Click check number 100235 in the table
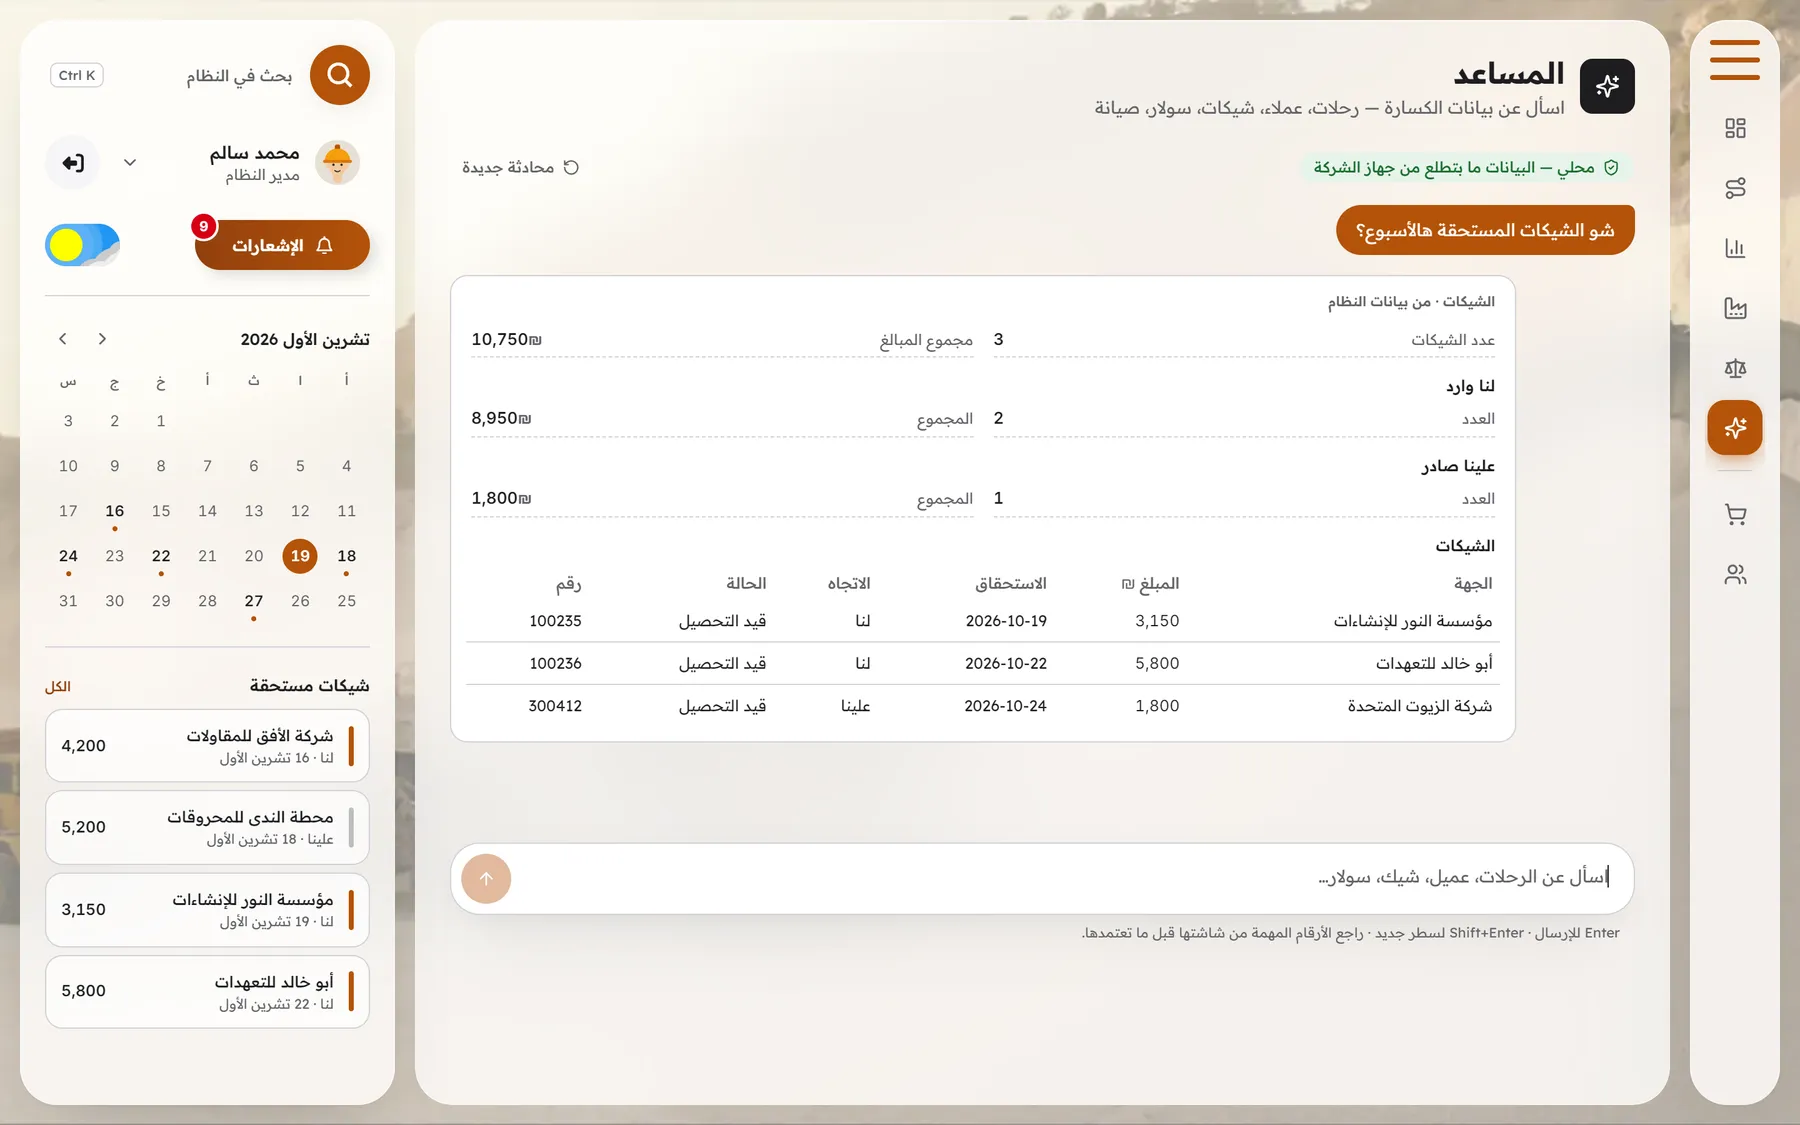This screenshot has height=1125, width=1800. pos(555,621)
